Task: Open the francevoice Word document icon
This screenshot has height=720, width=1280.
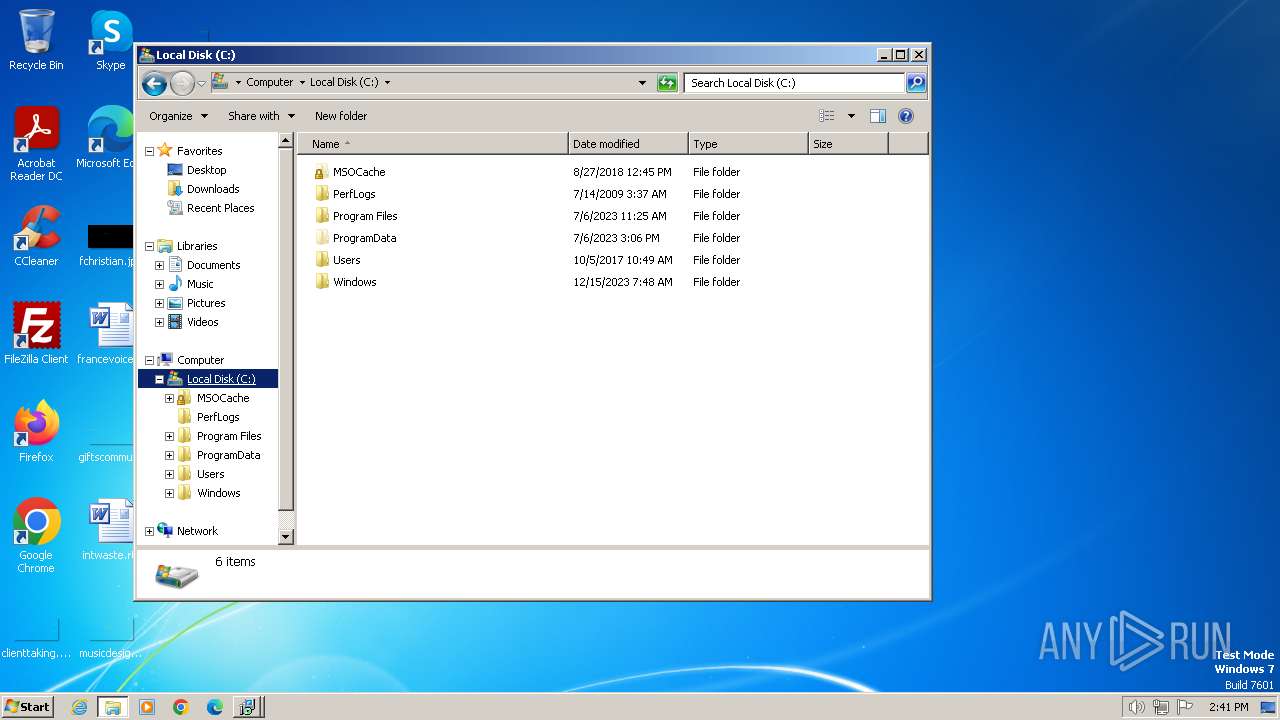Action: tap(106, 334)
